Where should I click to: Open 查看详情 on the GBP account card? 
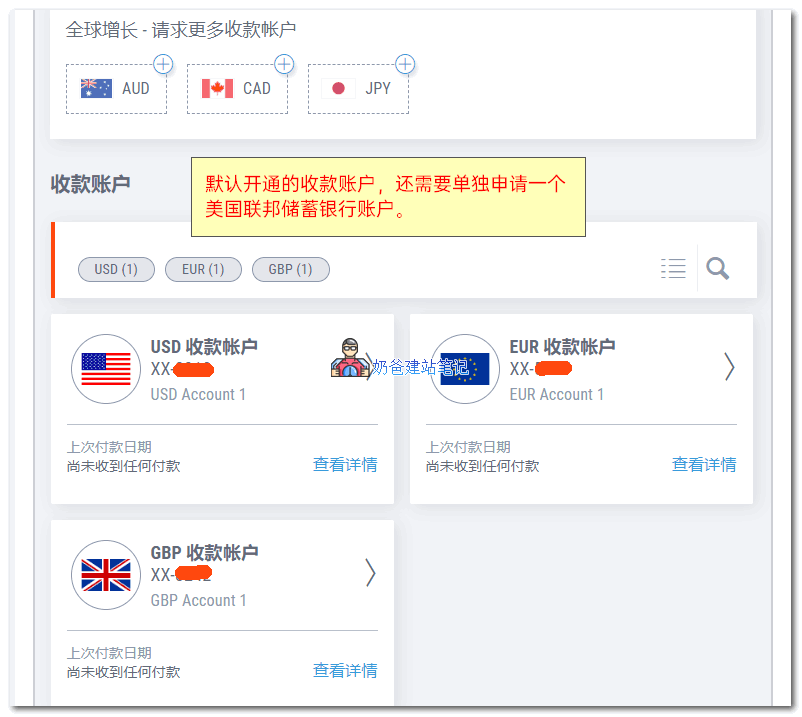[345, 670]
